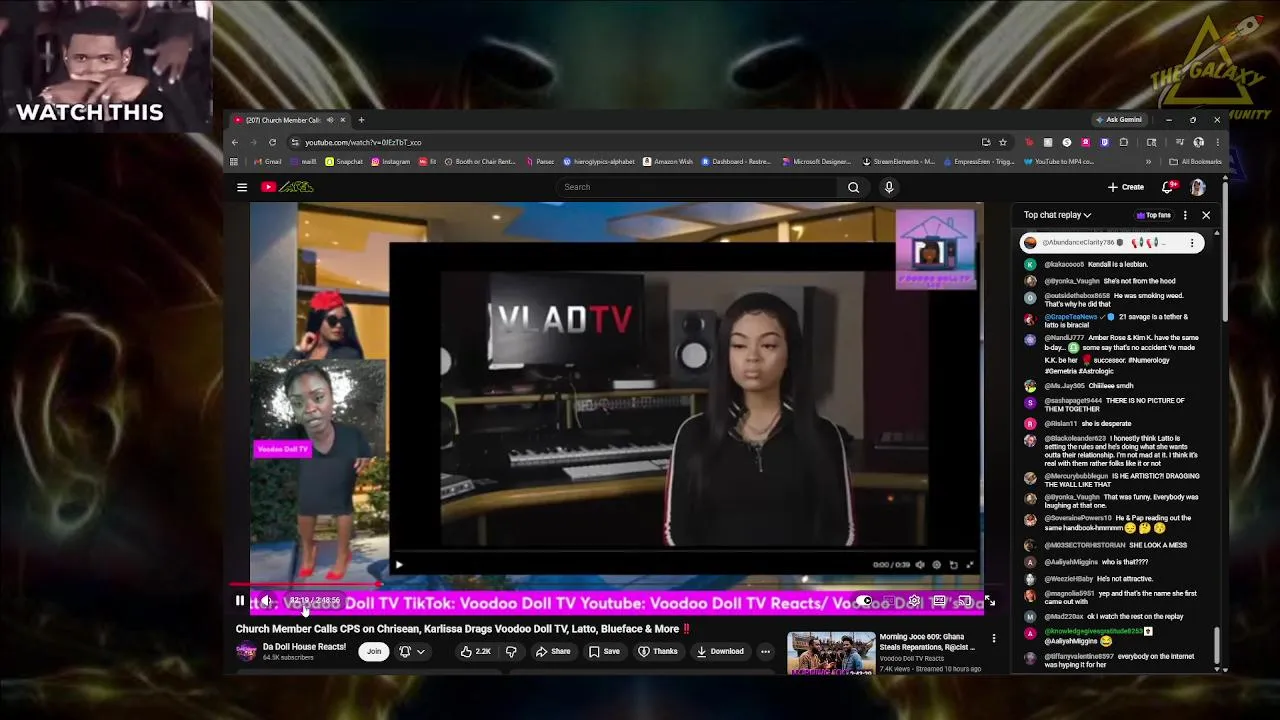Open the Instagram bookmark

pyautogui.click(x=391, y=161)
